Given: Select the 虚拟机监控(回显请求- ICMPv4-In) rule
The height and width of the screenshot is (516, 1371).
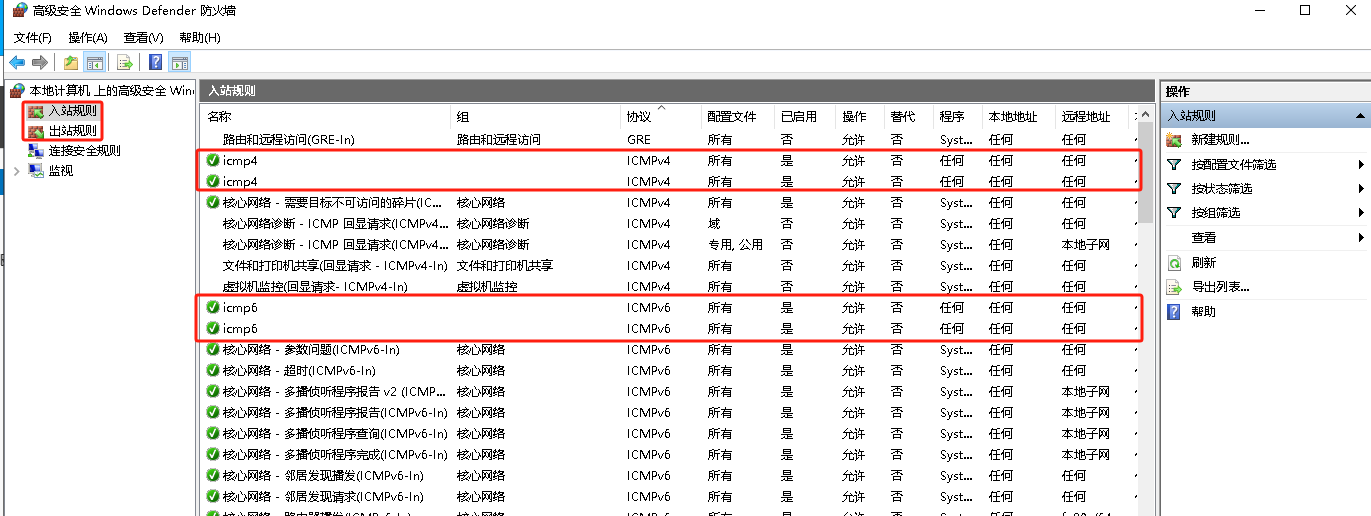Looking at the screenshot, I should point(668,287).
